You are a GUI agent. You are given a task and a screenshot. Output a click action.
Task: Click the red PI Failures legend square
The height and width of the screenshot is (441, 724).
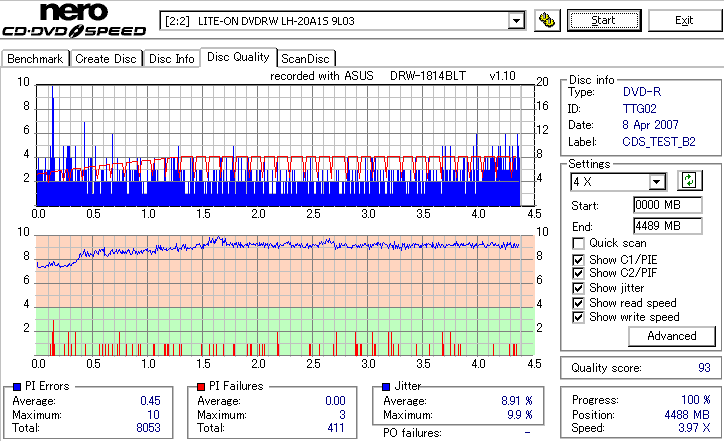click(201, 387)
